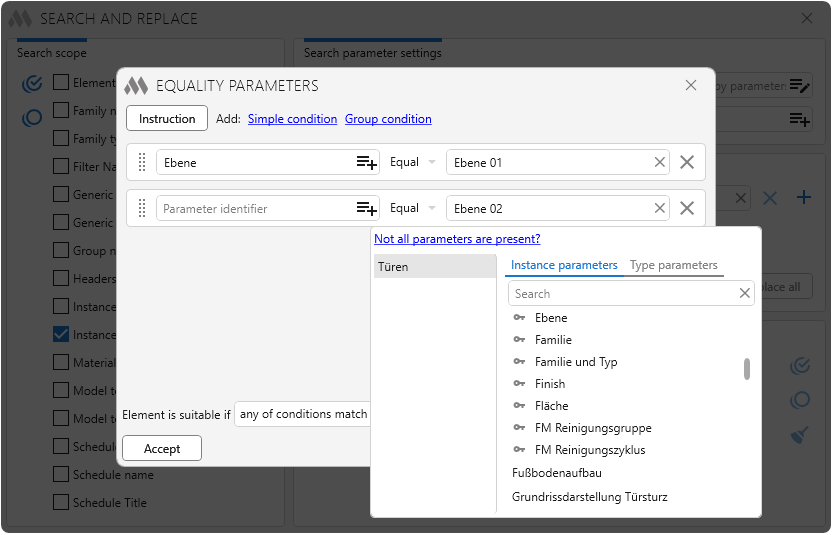
Task: Open 'Not all parameters are present?' link
Action: [457, 239]
